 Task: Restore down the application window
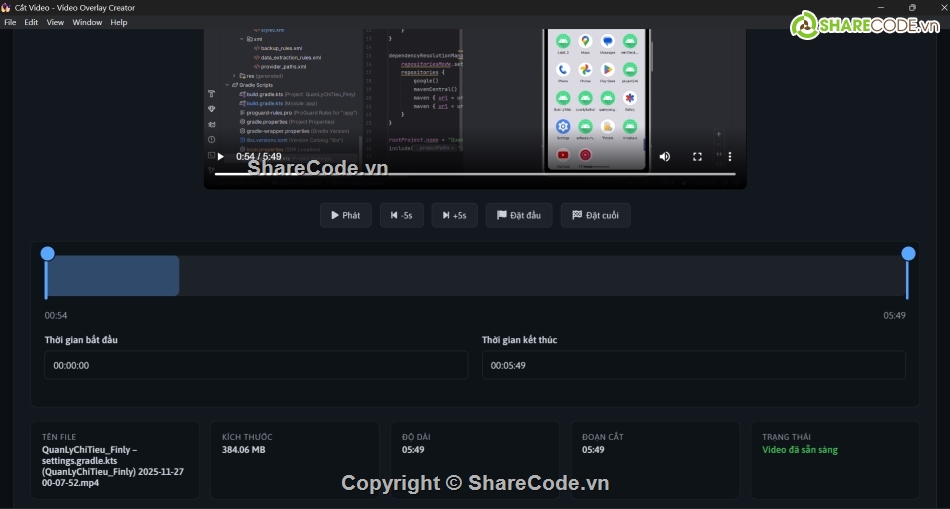pos(912,8)
